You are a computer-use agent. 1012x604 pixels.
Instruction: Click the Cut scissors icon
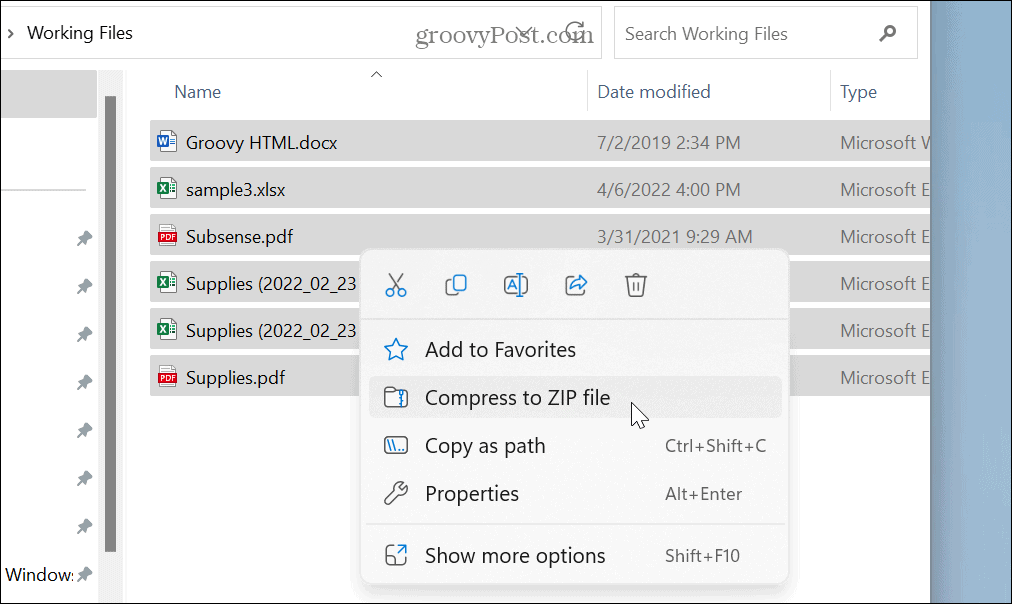click(x=396, y=285)
